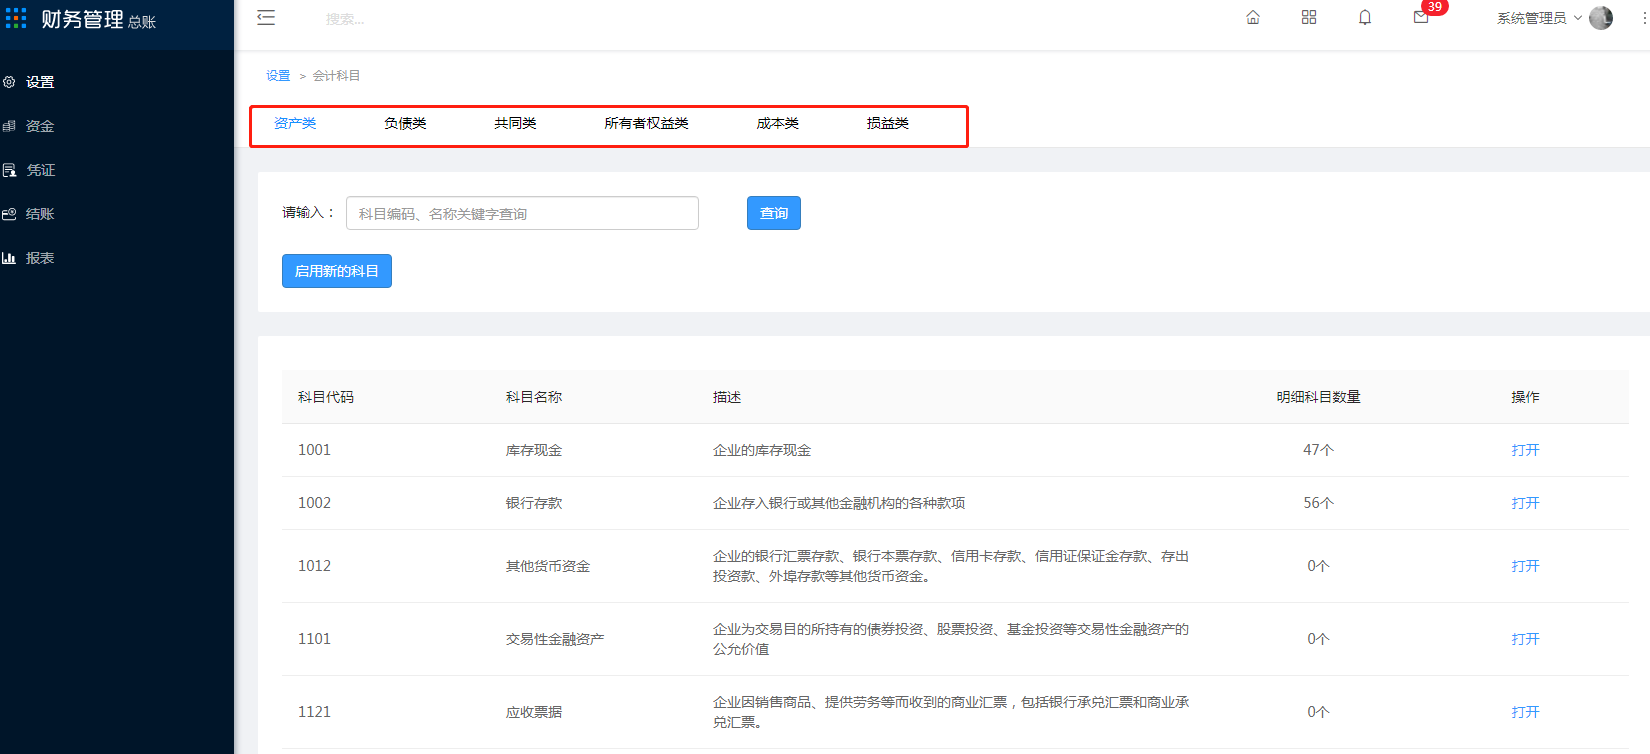Click the 查询 search button

774,213
